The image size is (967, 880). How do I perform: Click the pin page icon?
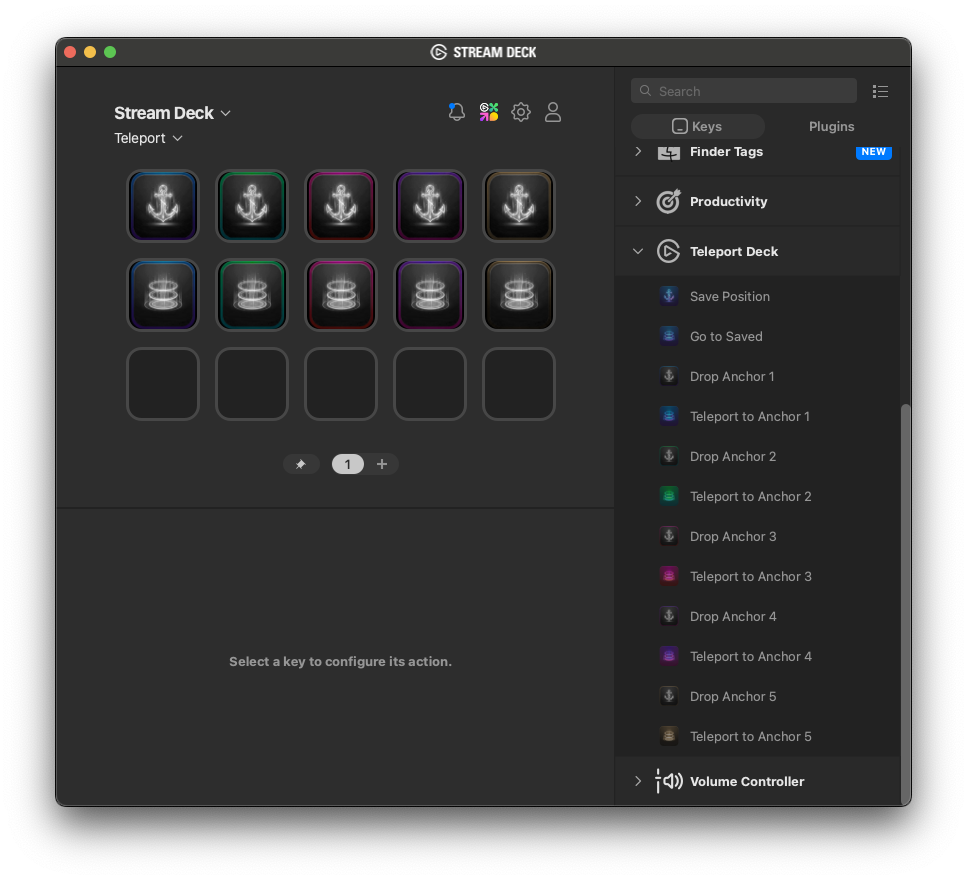tap(301, 464)
